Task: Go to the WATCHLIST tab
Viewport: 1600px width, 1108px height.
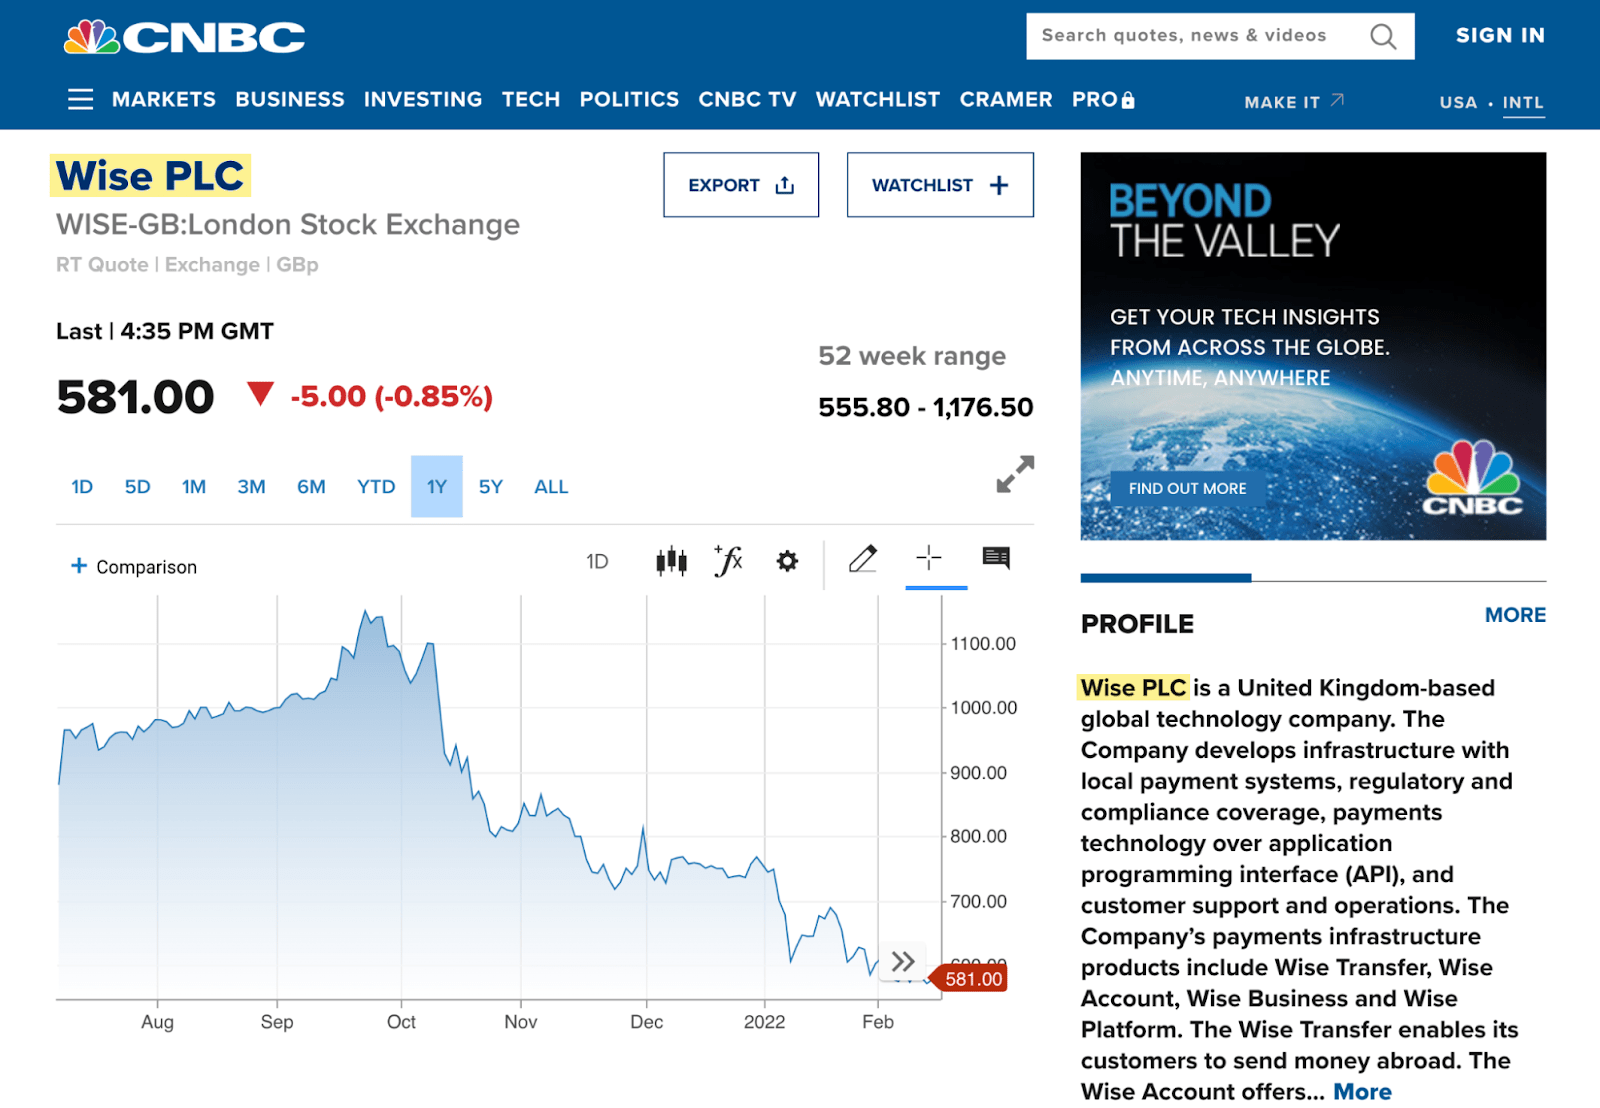Action: pyautogui.click(x=878, y=99)
